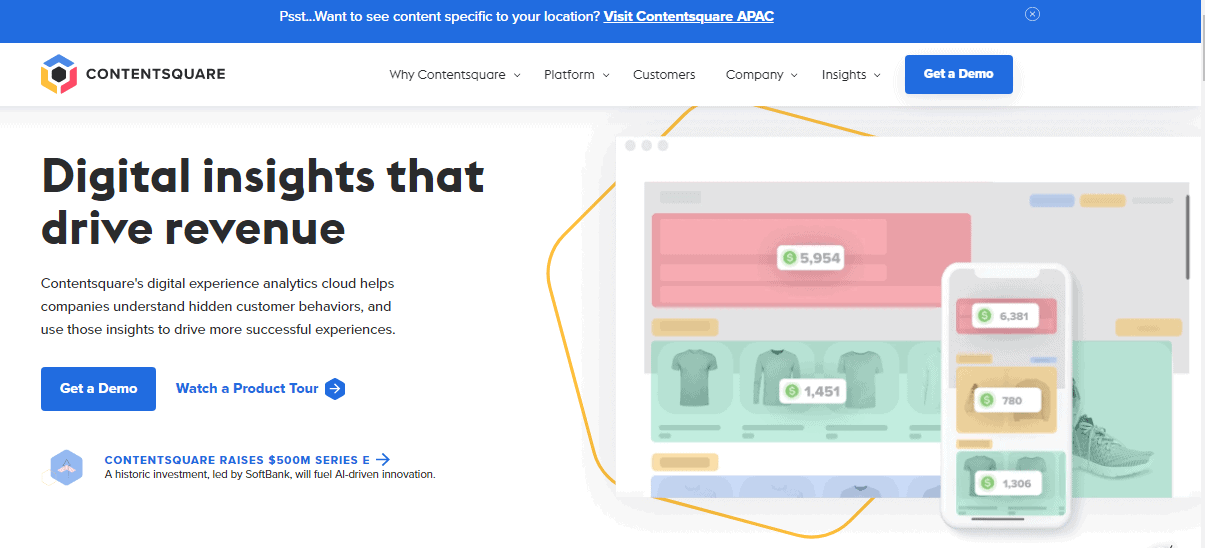Click the hero Get a Demo button

98,388
